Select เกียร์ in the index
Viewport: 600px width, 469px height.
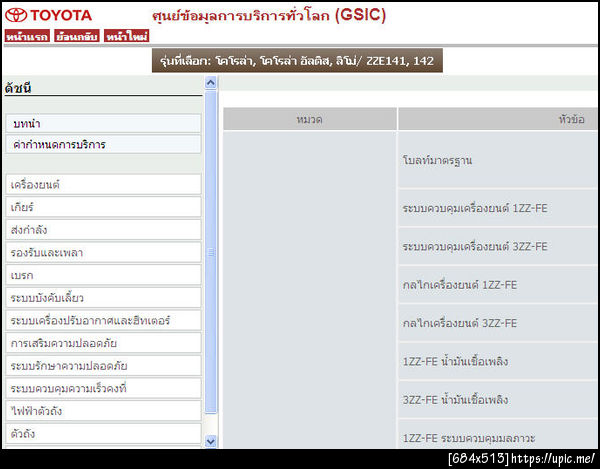click(103, 207)
